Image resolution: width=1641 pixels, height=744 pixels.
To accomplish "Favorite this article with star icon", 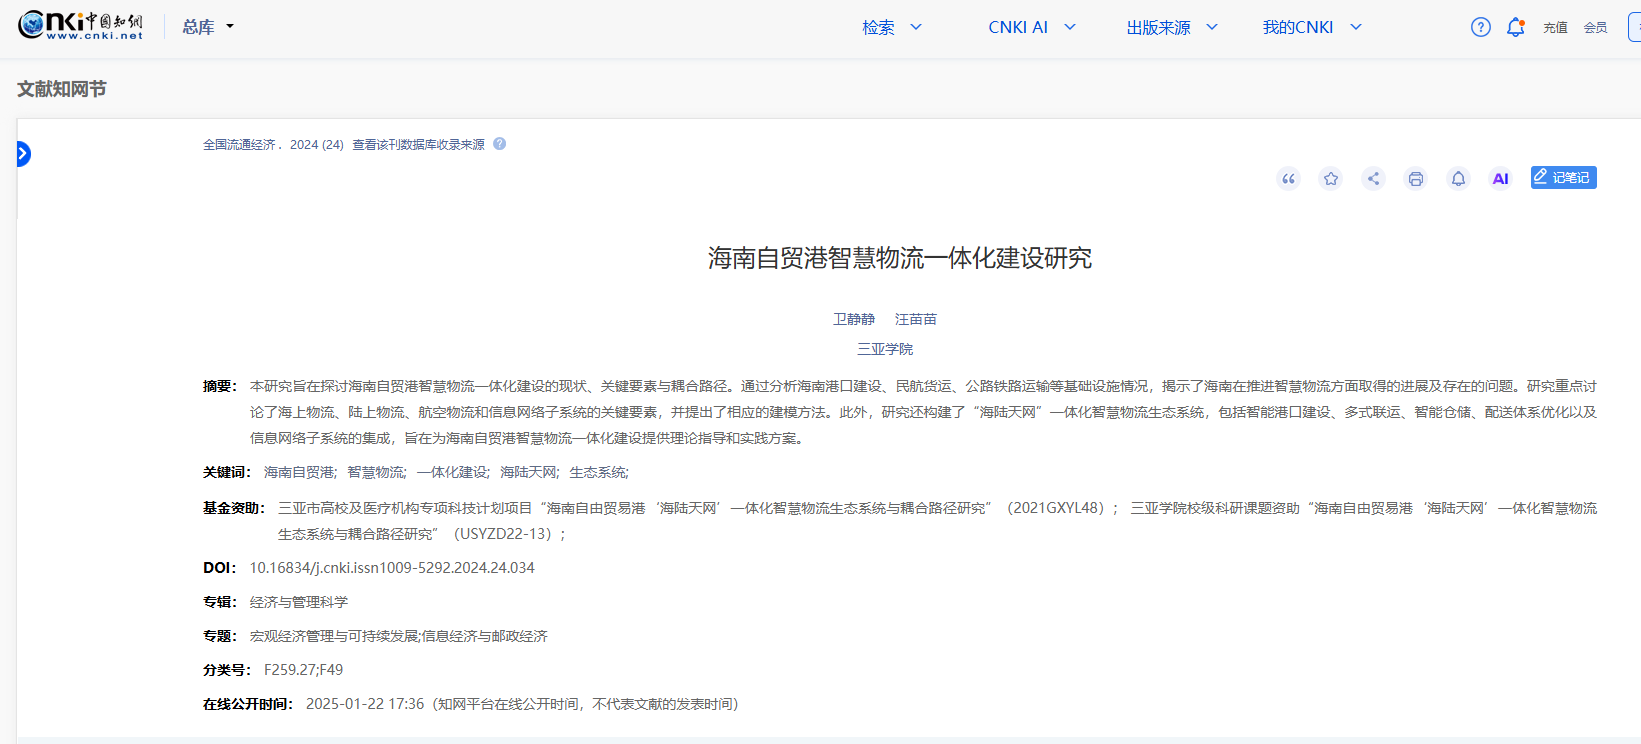I will (1331, 179).
